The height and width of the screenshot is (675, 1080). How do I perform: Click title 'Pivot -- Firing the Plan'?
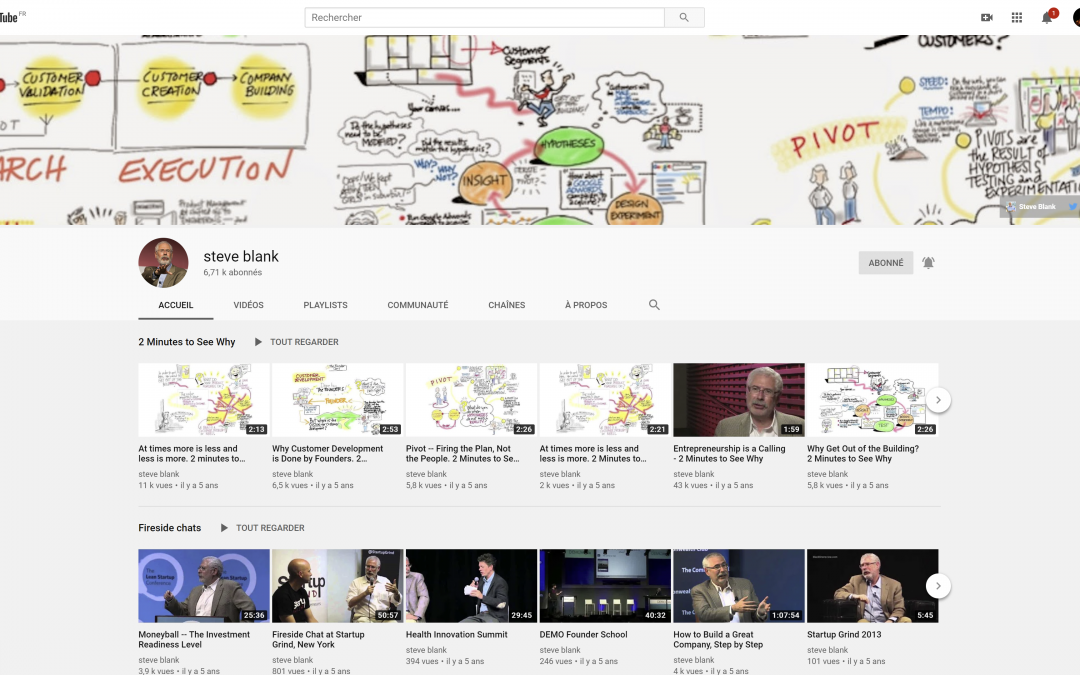click(462, 453)
